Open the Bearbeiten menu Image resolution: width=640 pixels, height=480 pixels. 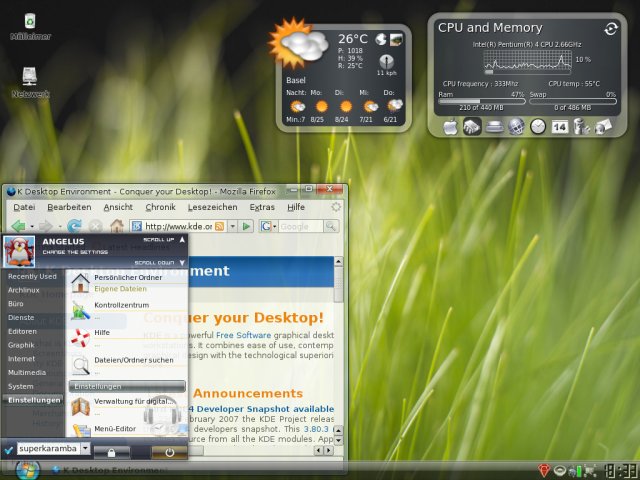click(x=69, y=207)
